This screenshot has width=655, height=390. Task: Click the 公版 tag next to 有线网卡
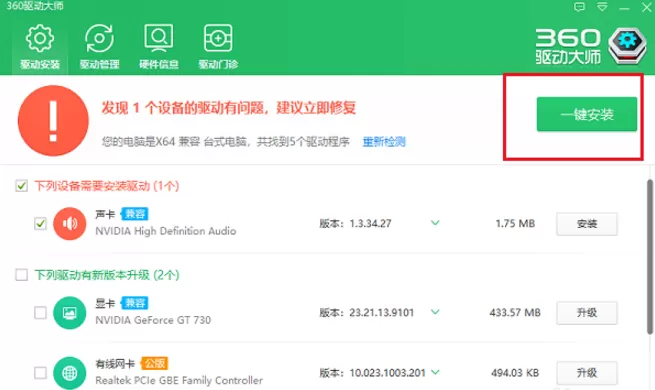click(x=154, y=363)
